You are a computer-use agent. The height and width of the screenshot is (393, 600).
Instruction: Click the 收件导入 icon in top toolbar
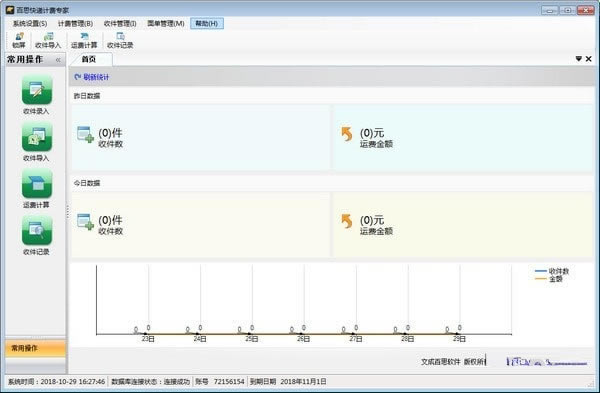(x=48, y=41)
